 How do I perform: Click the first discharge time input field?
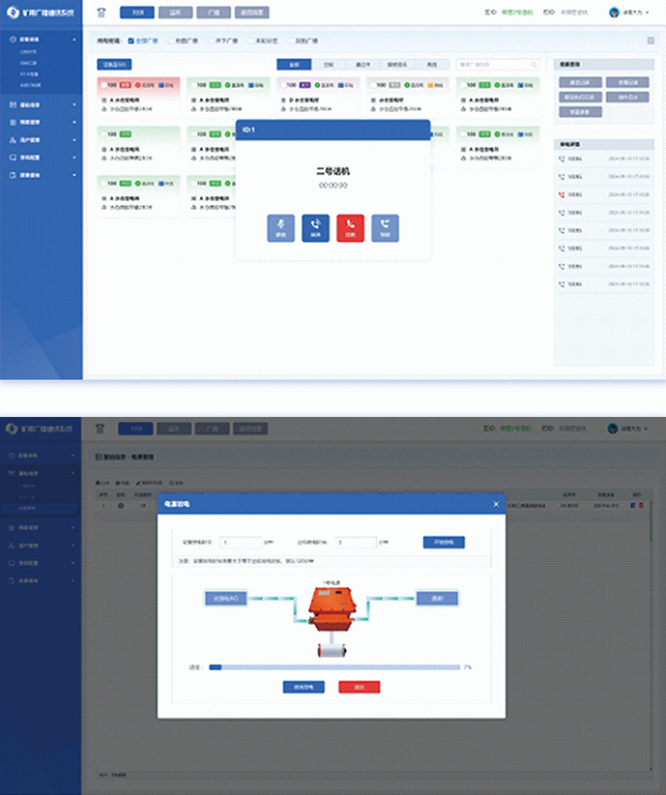coord(241,542)
